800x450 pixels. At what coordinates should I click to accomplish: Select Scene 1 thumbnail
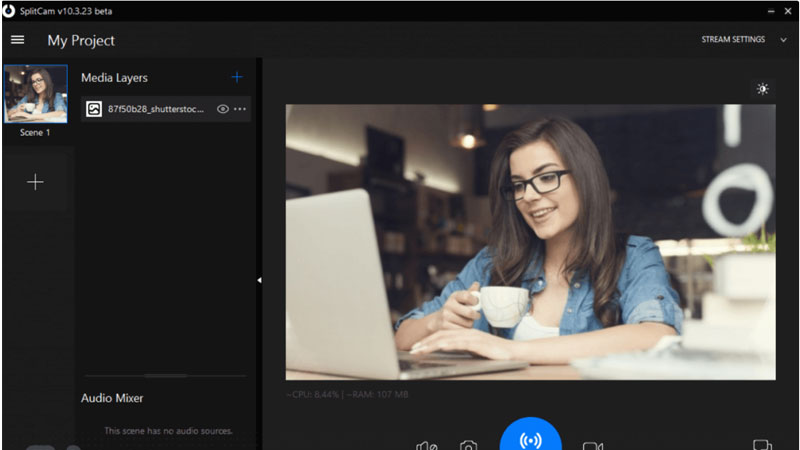pyautogui.click(x=36, y=94)
